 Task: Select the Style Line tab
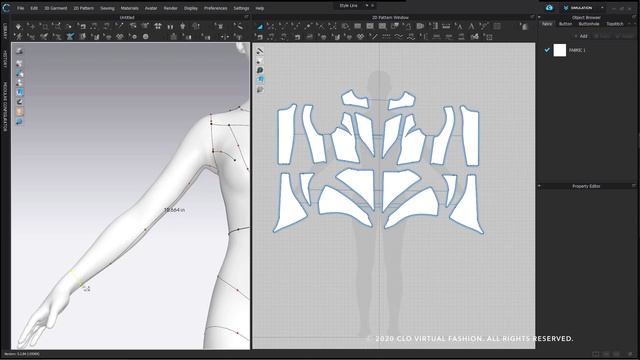coord(348,6)
